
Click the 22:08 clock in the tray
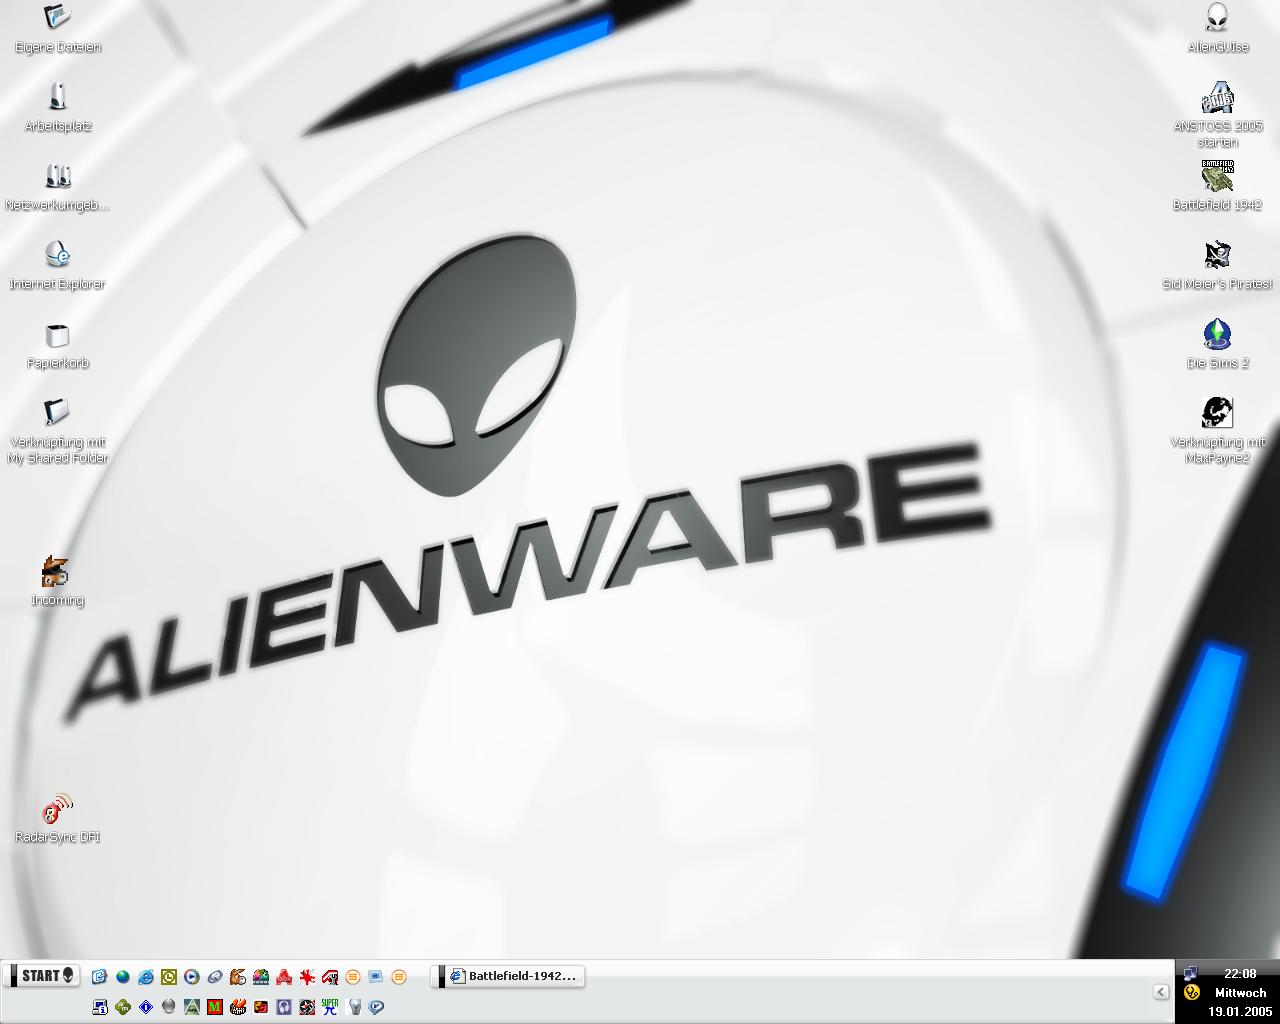pos(1240,974)
